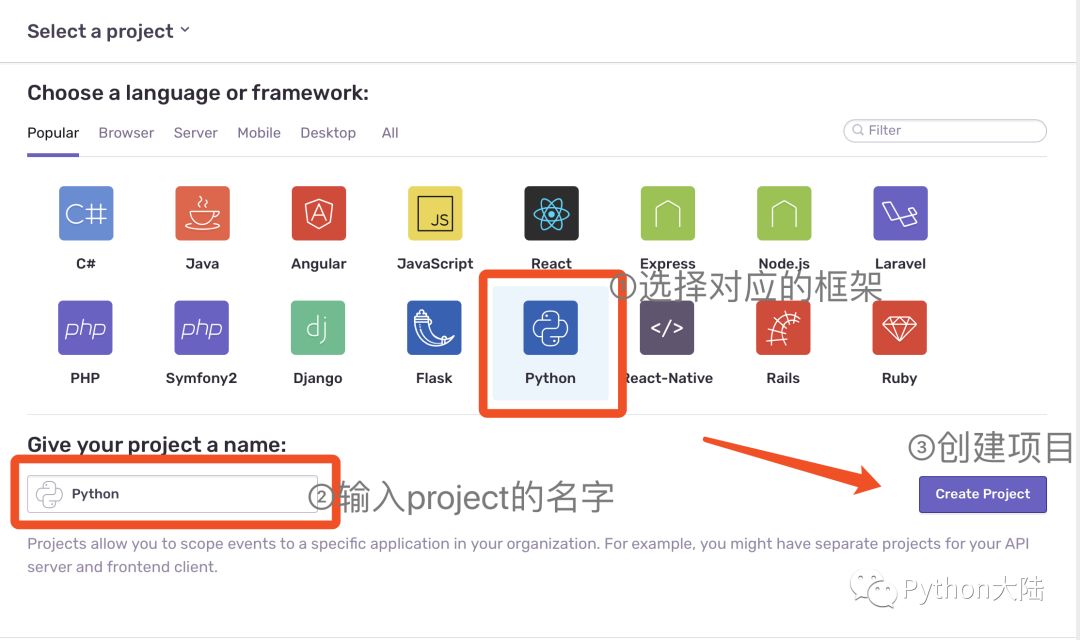Select the highlighted Python icon
Image resolution: width=1080 pixels, height=640 pixels.
tap(550, 328)
